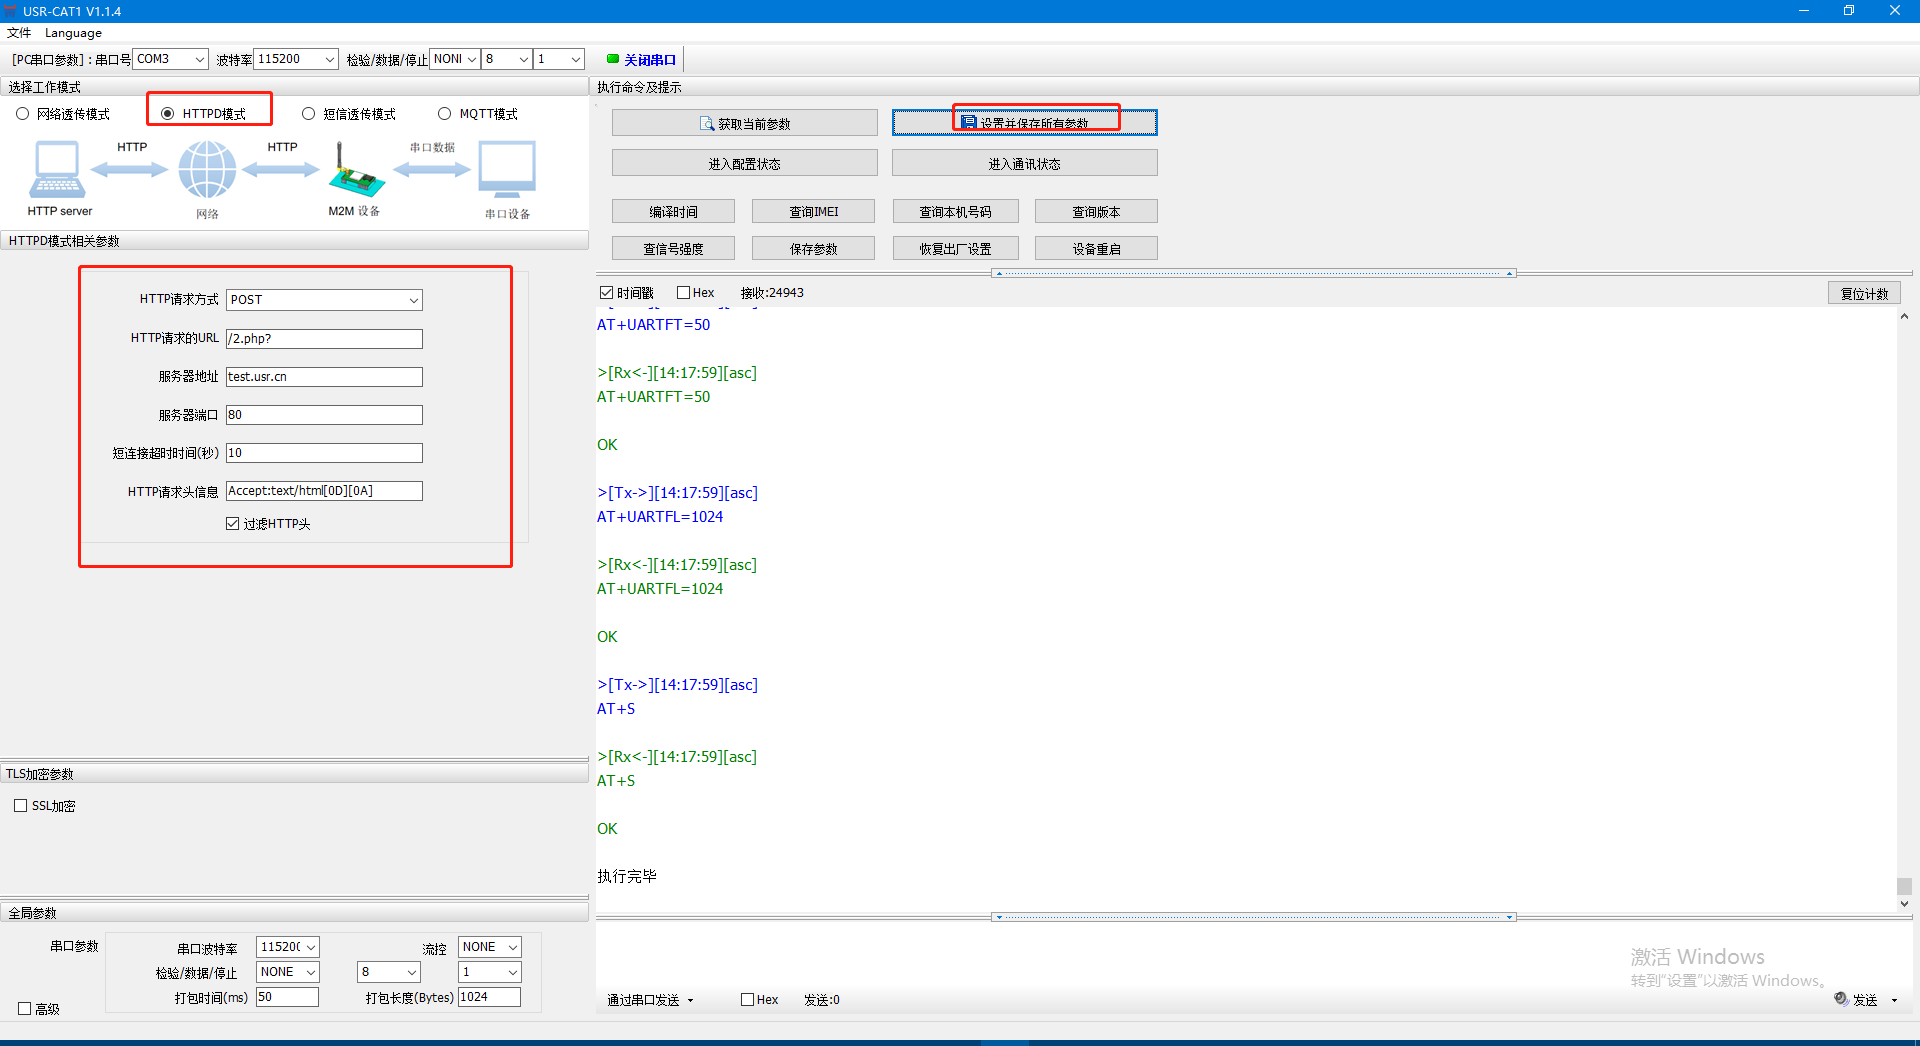The height and width of the screenshot is (1046, 1920).
Task: Click the server address input field
Action: (x=324, y=377)
